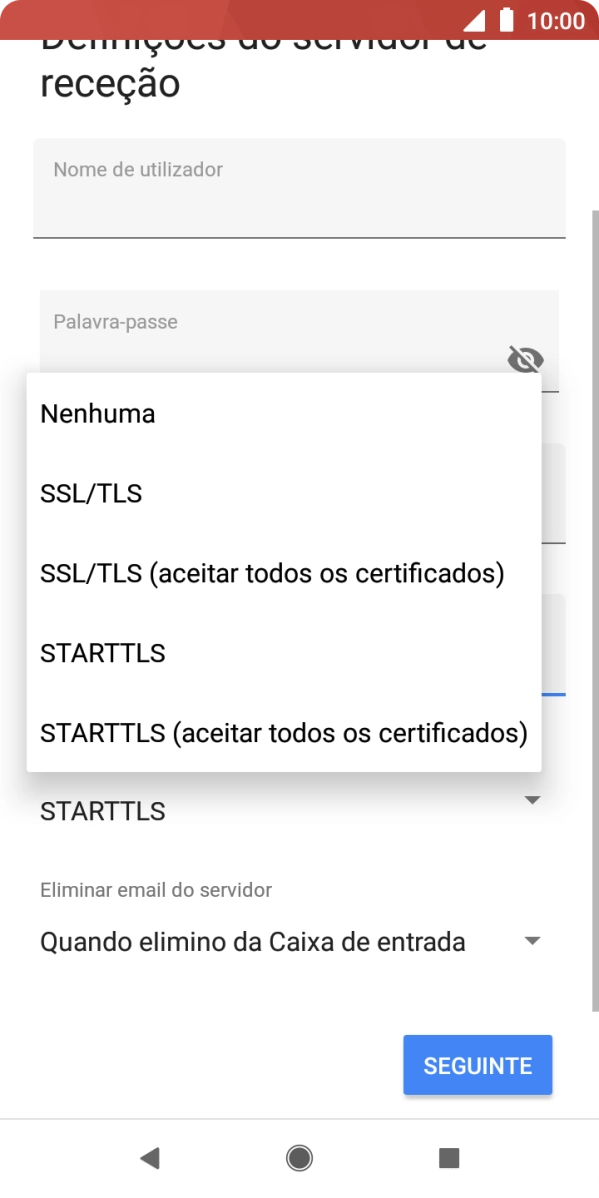Pick STARTTLS (aceitar todos os certificados)
599x1198 pixels.
[283, 733]
